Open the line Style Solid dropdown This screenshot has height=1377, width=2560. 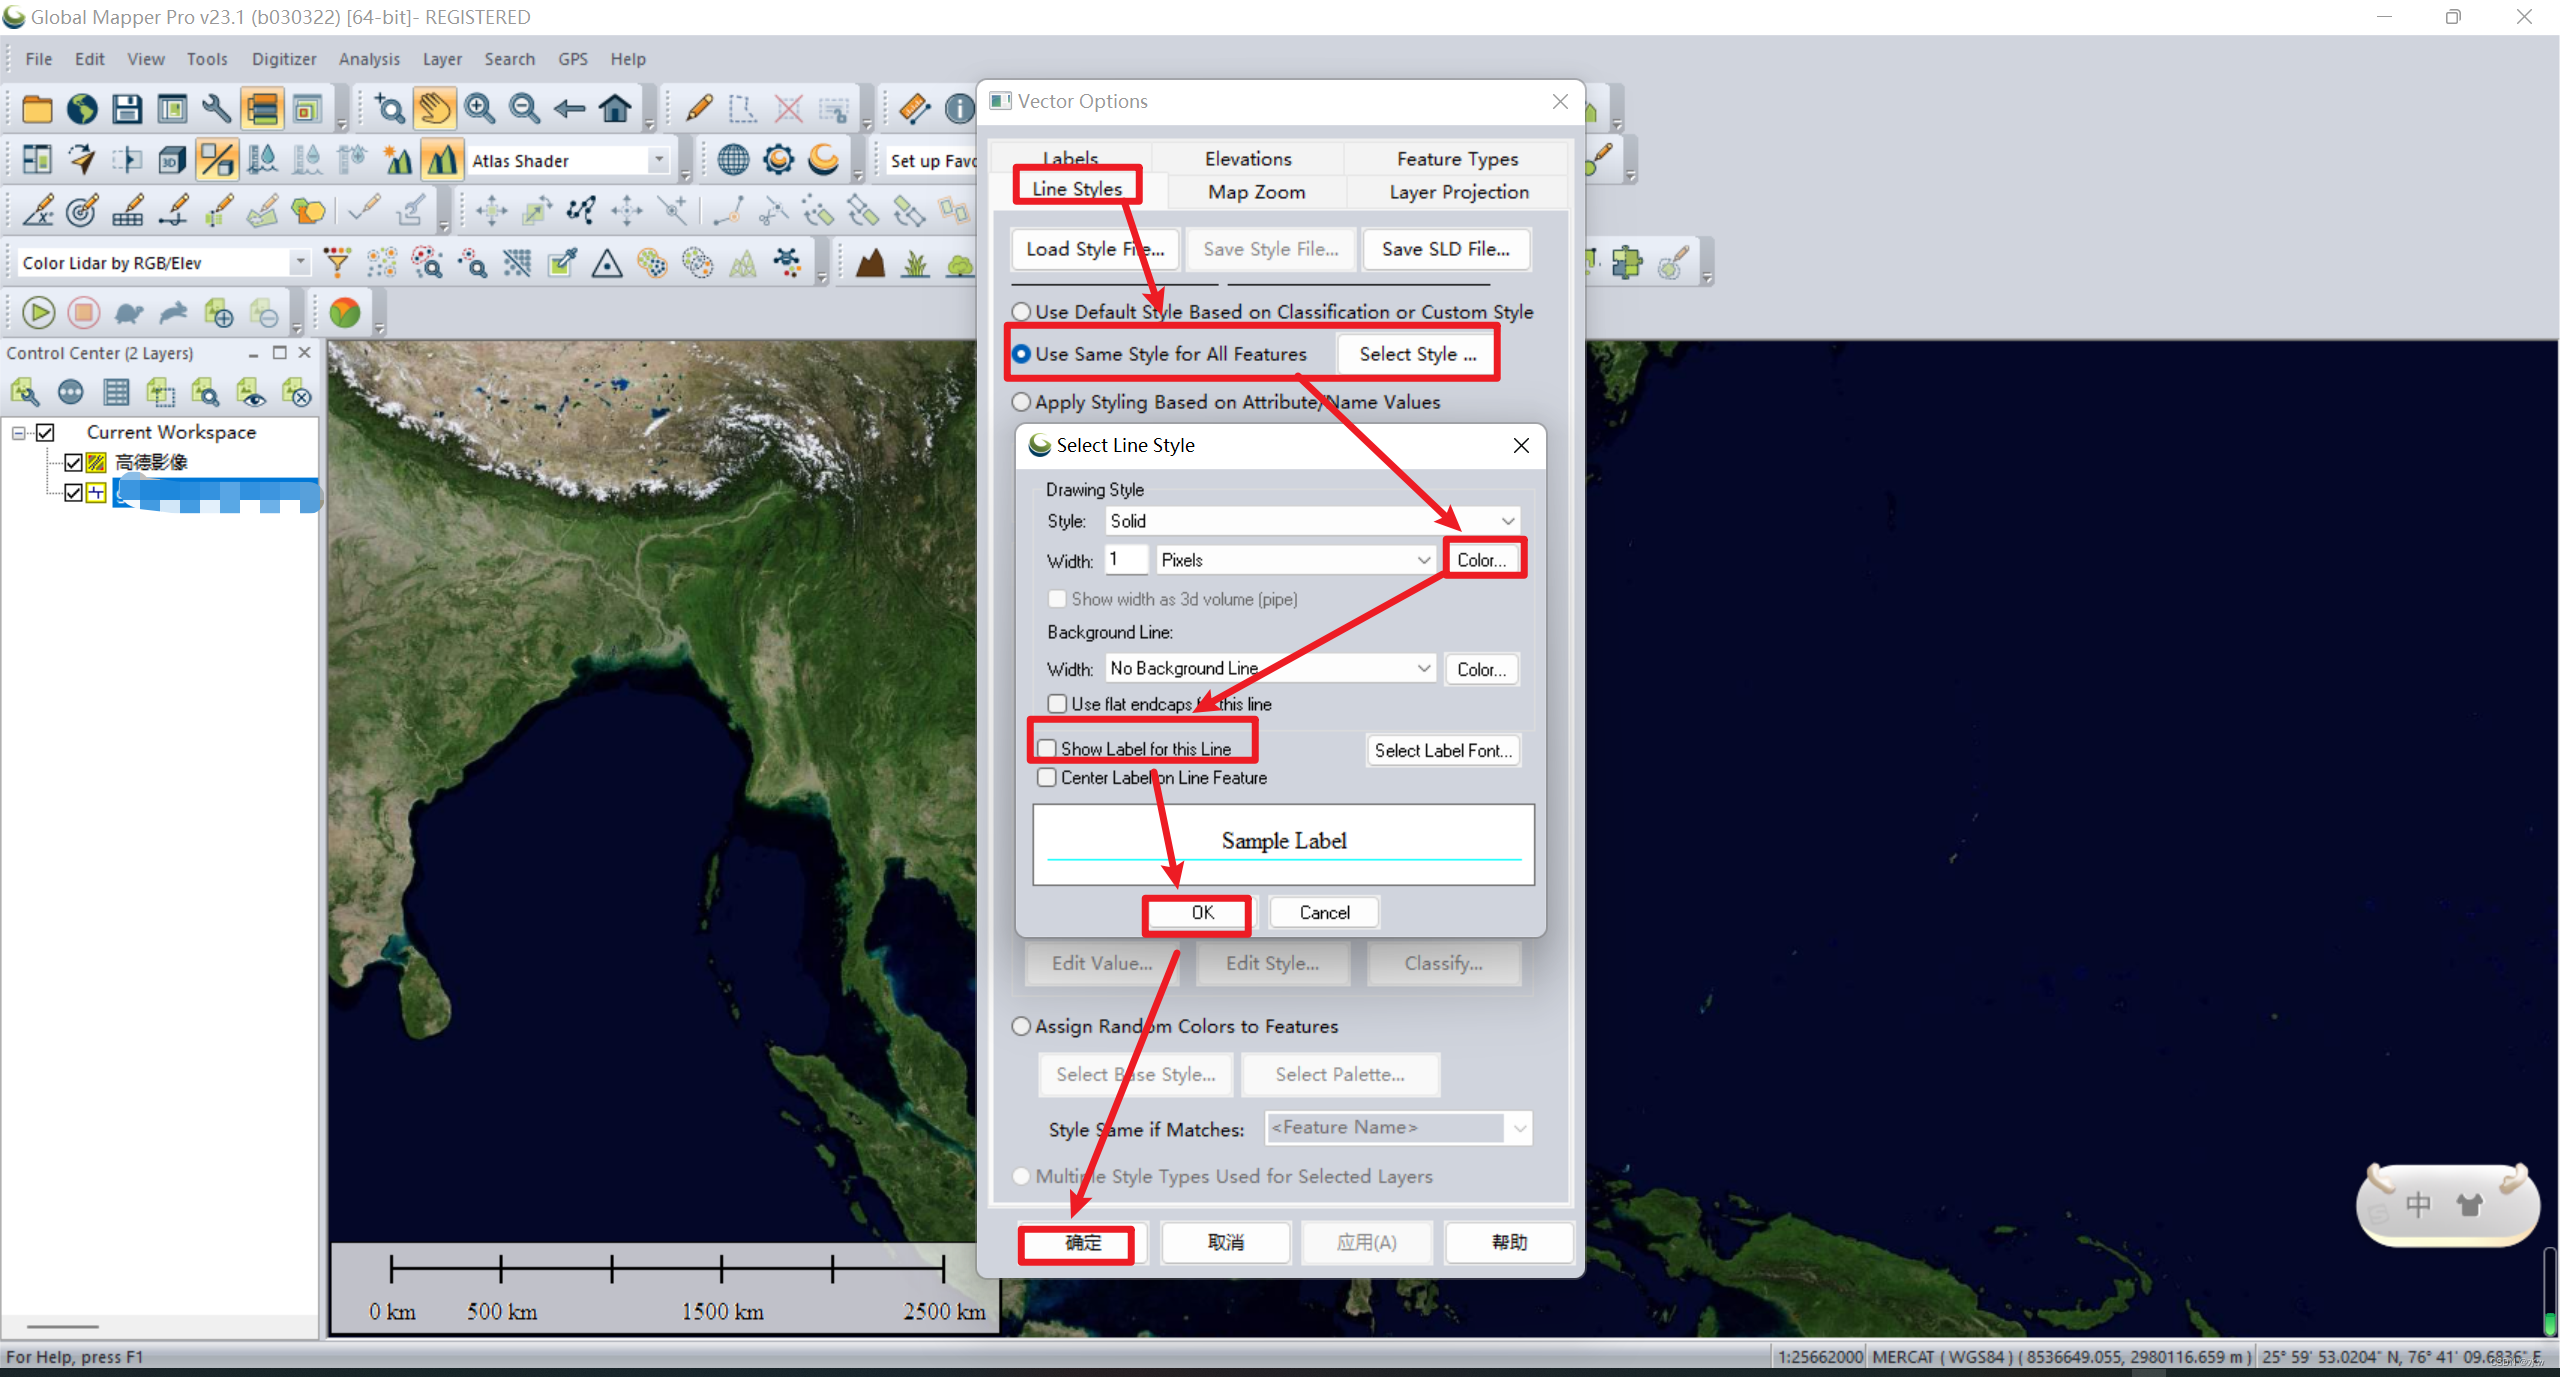1507,521
